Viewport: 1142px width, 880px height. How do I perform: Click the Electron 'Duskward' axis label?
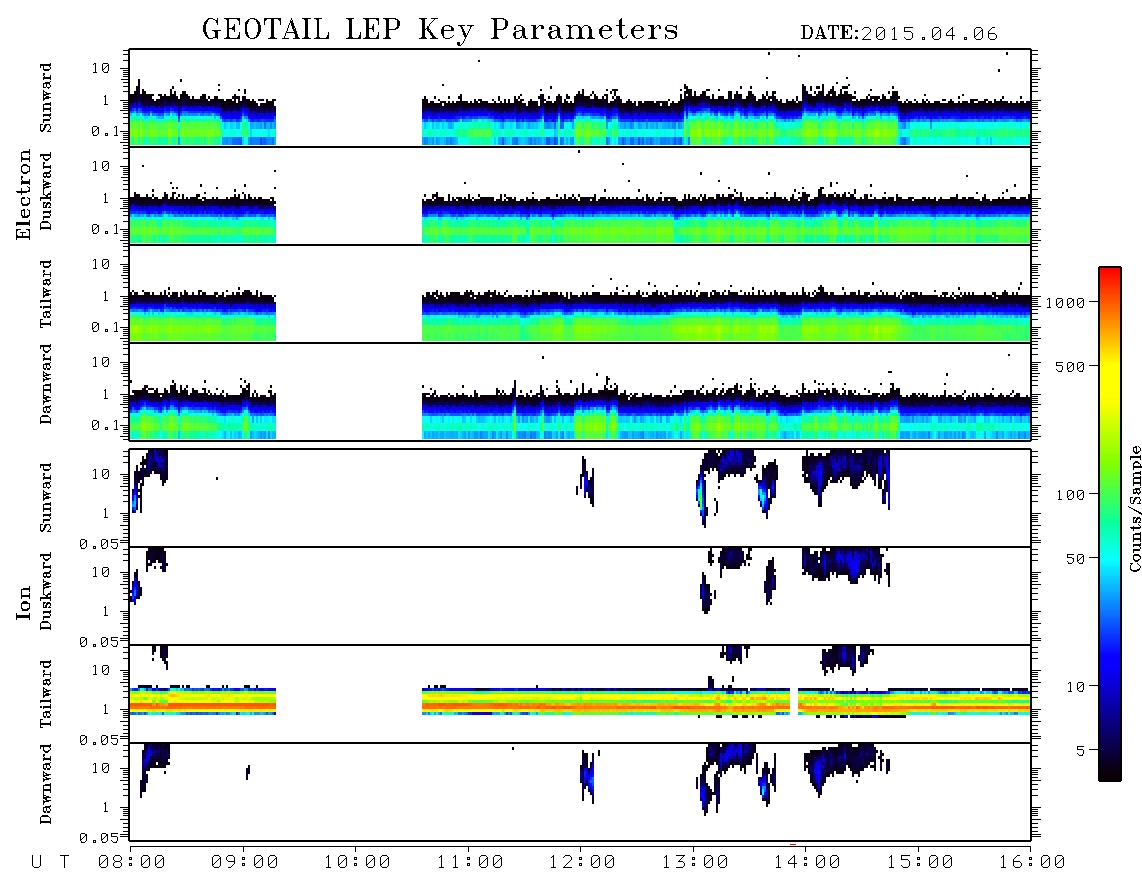tap(46, 192)
